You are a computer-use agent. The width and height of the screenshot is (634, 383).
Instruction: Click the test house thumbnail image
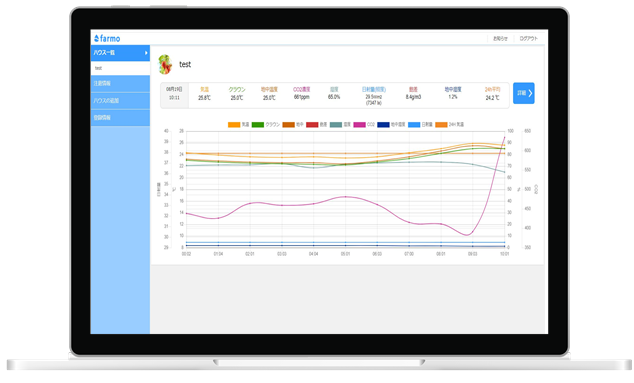[165, 64]
